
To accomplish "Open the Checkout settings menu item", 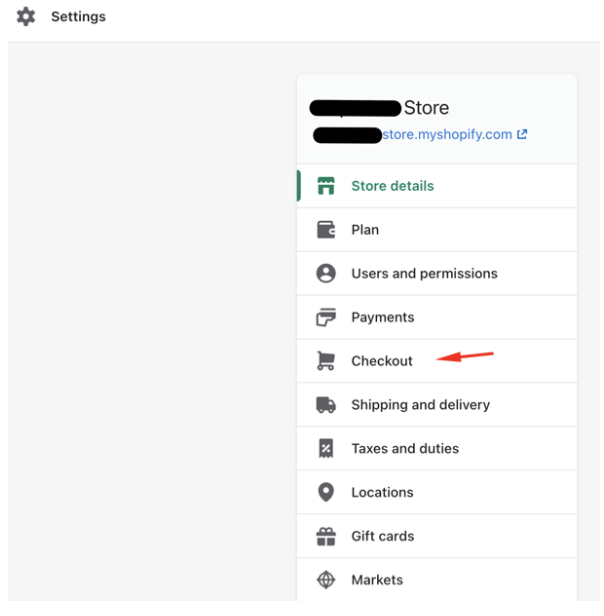I will pyautogui.click(x=437, y=361).
